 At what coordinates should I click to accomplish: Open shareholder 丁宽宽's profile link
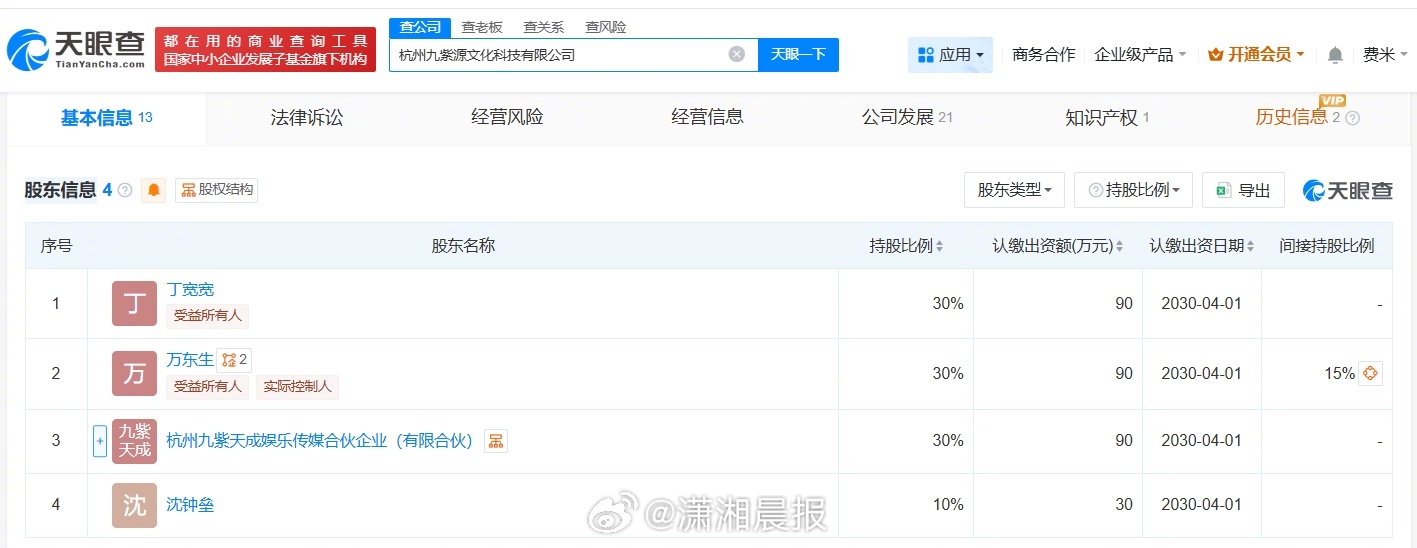pos(190,290)
